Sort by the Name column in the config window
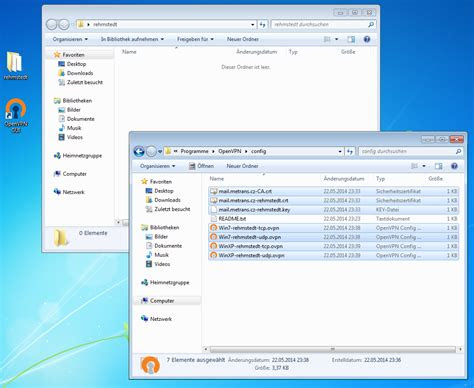The width and height of the screenshot is (474, 388). tap(217, 179)
